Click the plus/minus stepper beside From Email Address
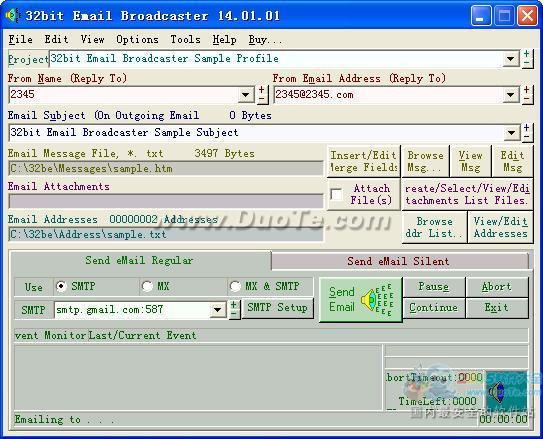This screenshot has height=439, width=543. pos(527,94)
